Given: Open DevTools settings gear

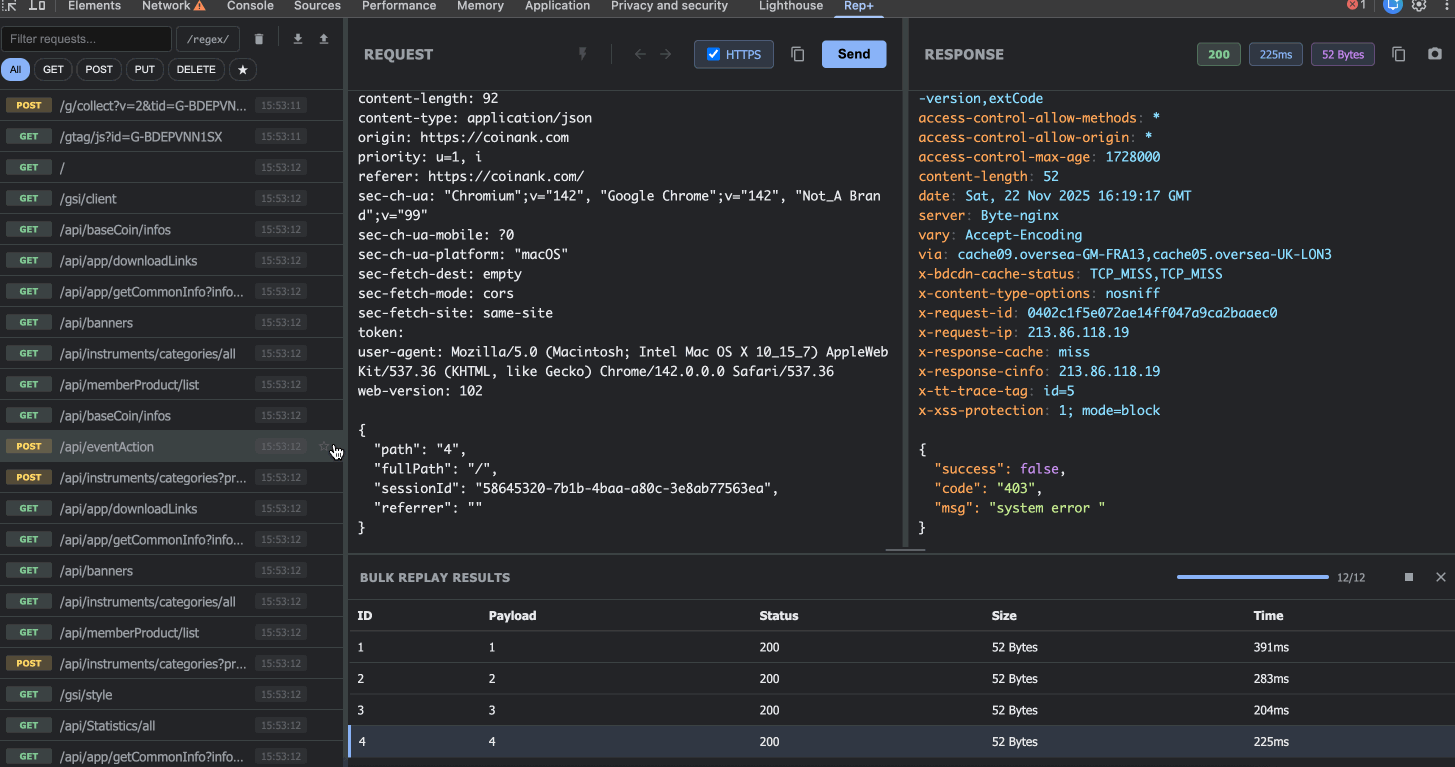Looking at the screenshot, I should (1418, 6).
